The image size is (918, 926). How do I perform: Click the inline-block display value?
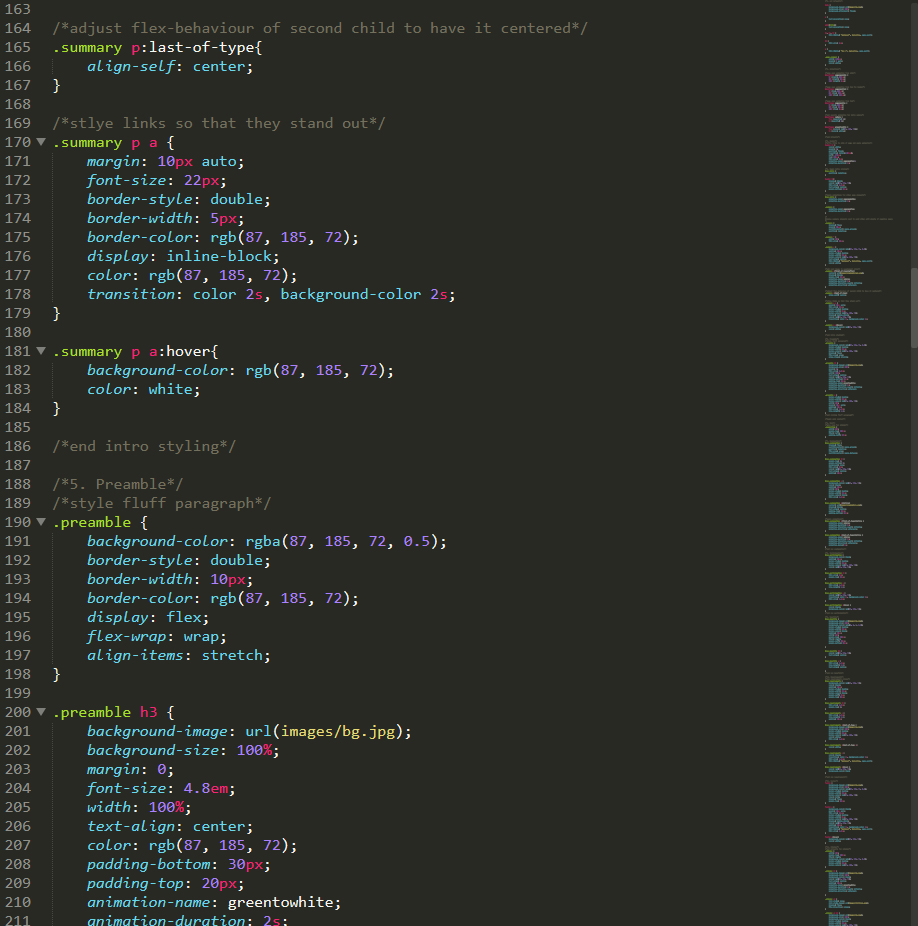coord(223,257)
